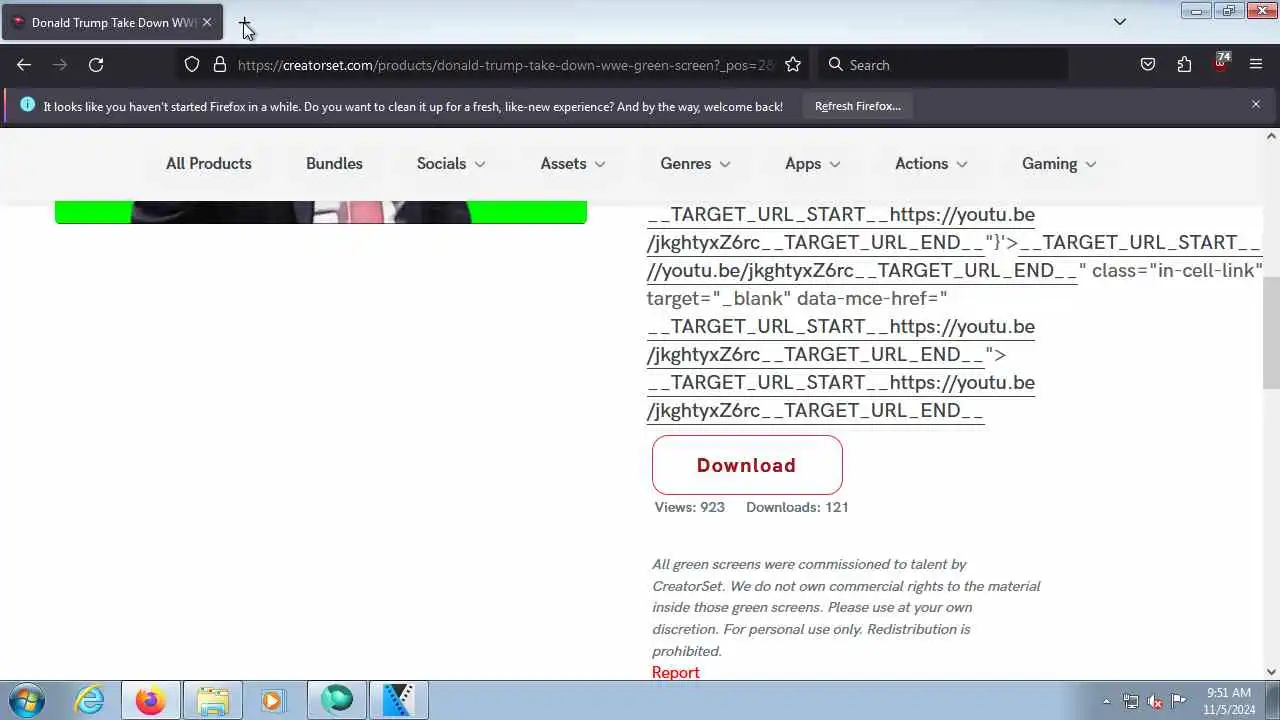Click the Refresh Firefox button
Image resolution: width=1280 pixels, height=720 pixels.
tap(857, 106)
